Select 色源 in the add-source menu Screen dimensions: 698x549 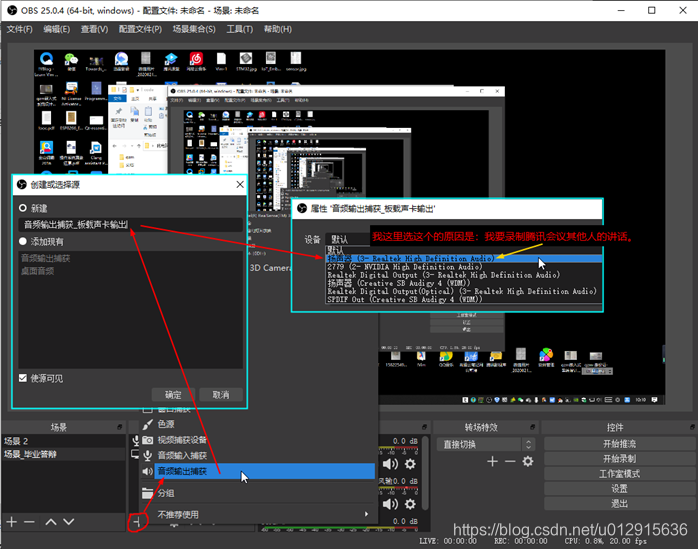[259, 424]
